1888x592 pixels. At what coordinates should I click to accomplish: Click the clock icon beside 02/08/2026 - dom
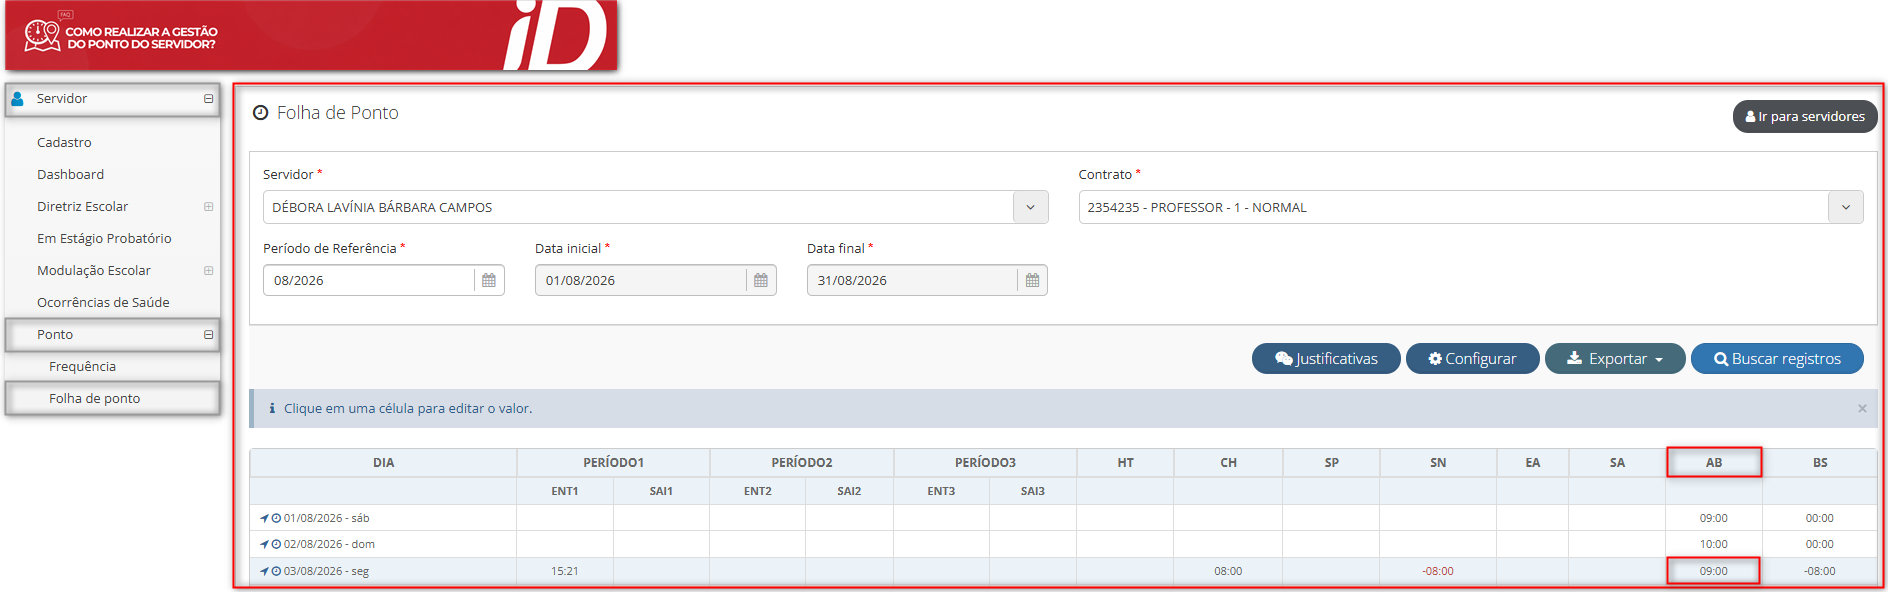click(277, 544)
